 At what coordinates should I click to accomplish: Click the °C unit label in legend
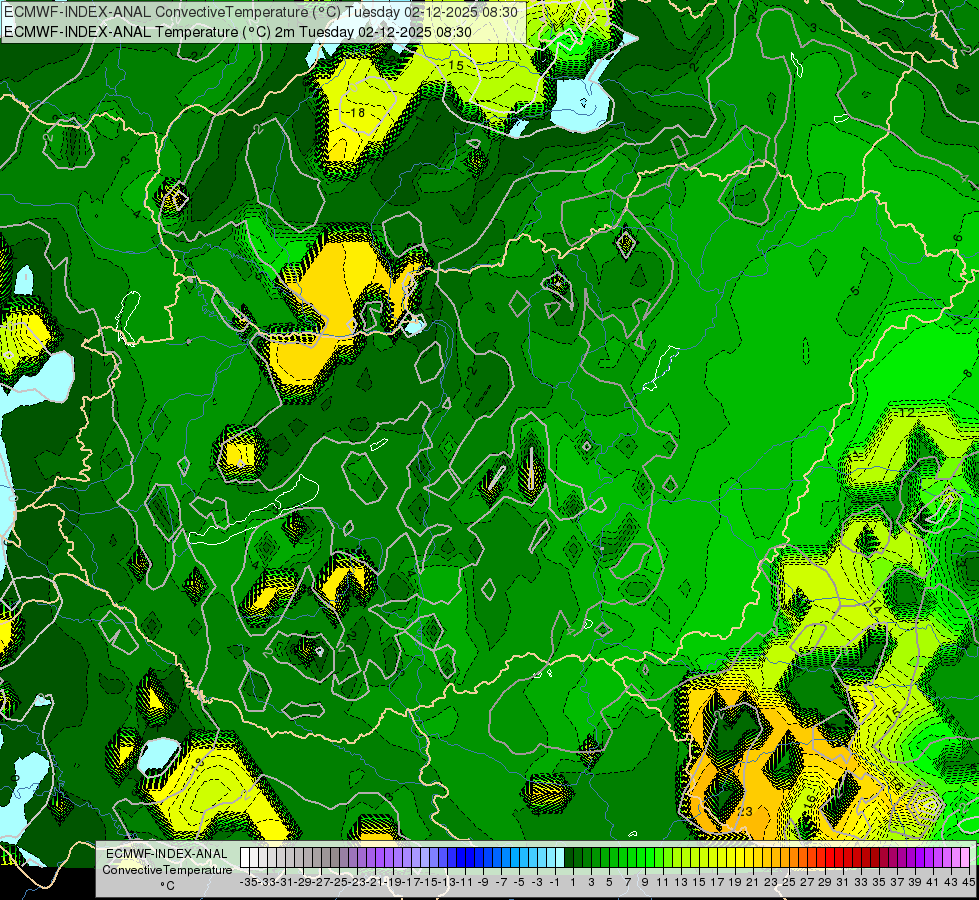point(167,886)
